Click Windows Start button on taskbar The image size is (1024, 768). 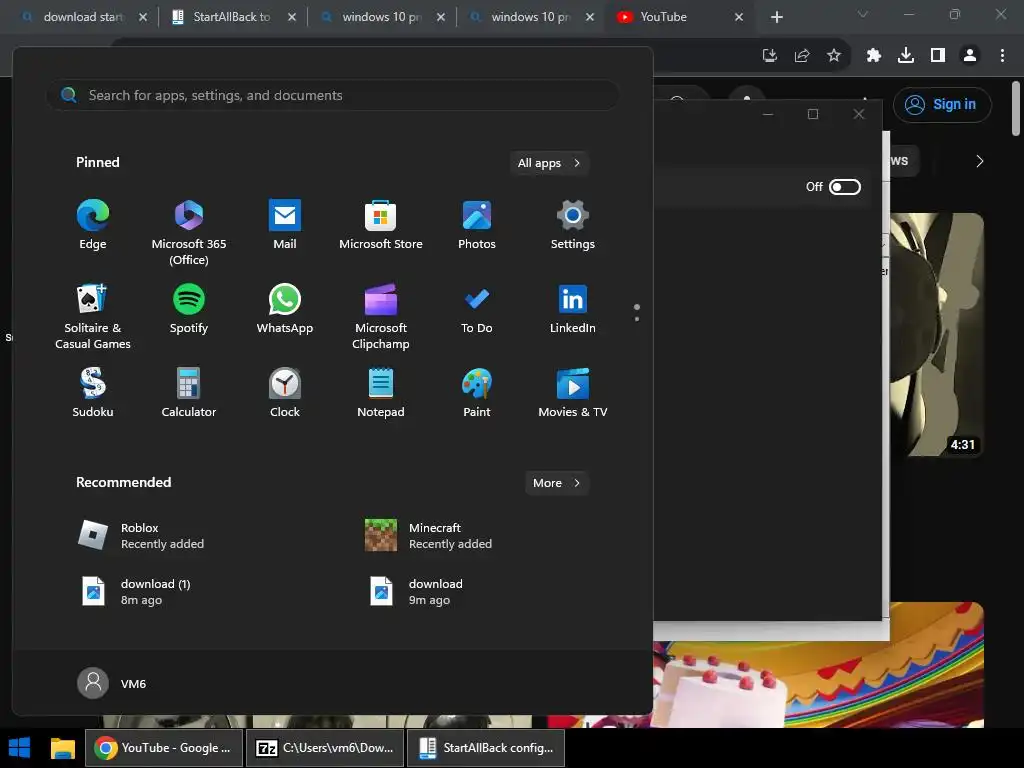tap(20, 748)
